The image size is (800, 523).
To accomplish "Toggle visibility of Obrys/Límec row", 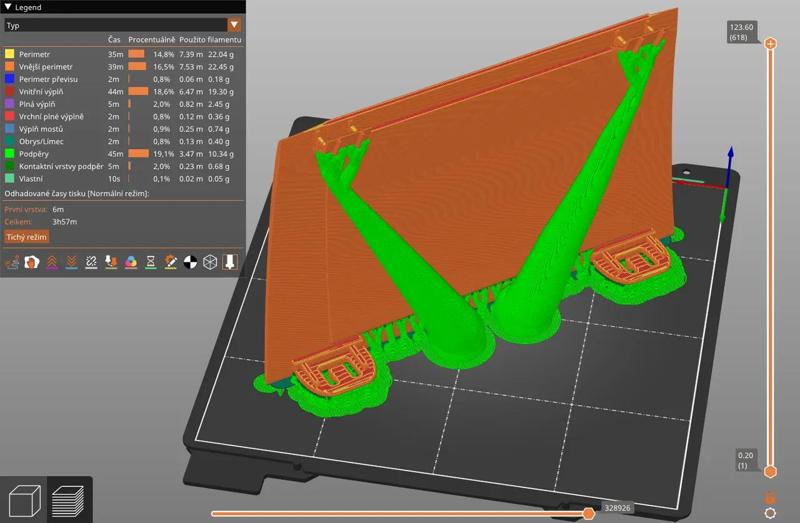I will click(x=122, y=141).
